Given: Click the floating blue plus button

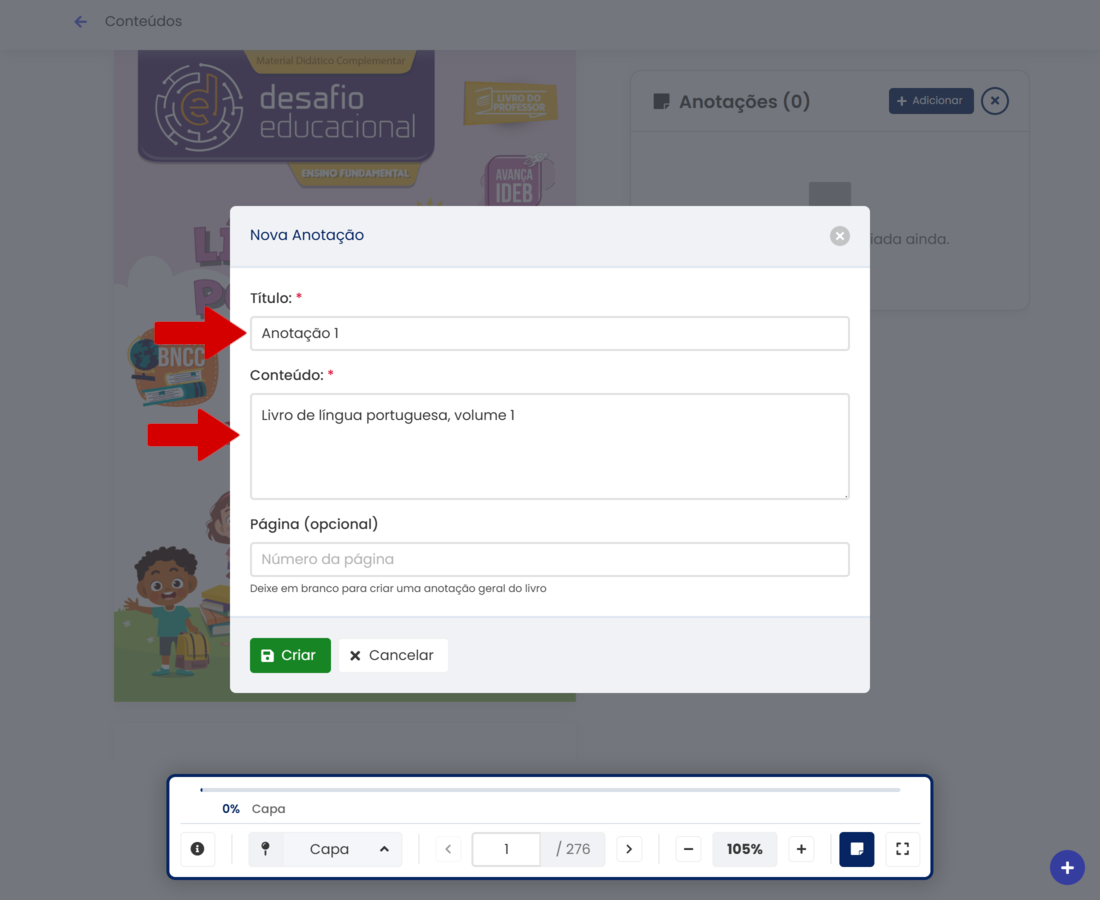Looking at the screenshot, I should click(1067, 867).
